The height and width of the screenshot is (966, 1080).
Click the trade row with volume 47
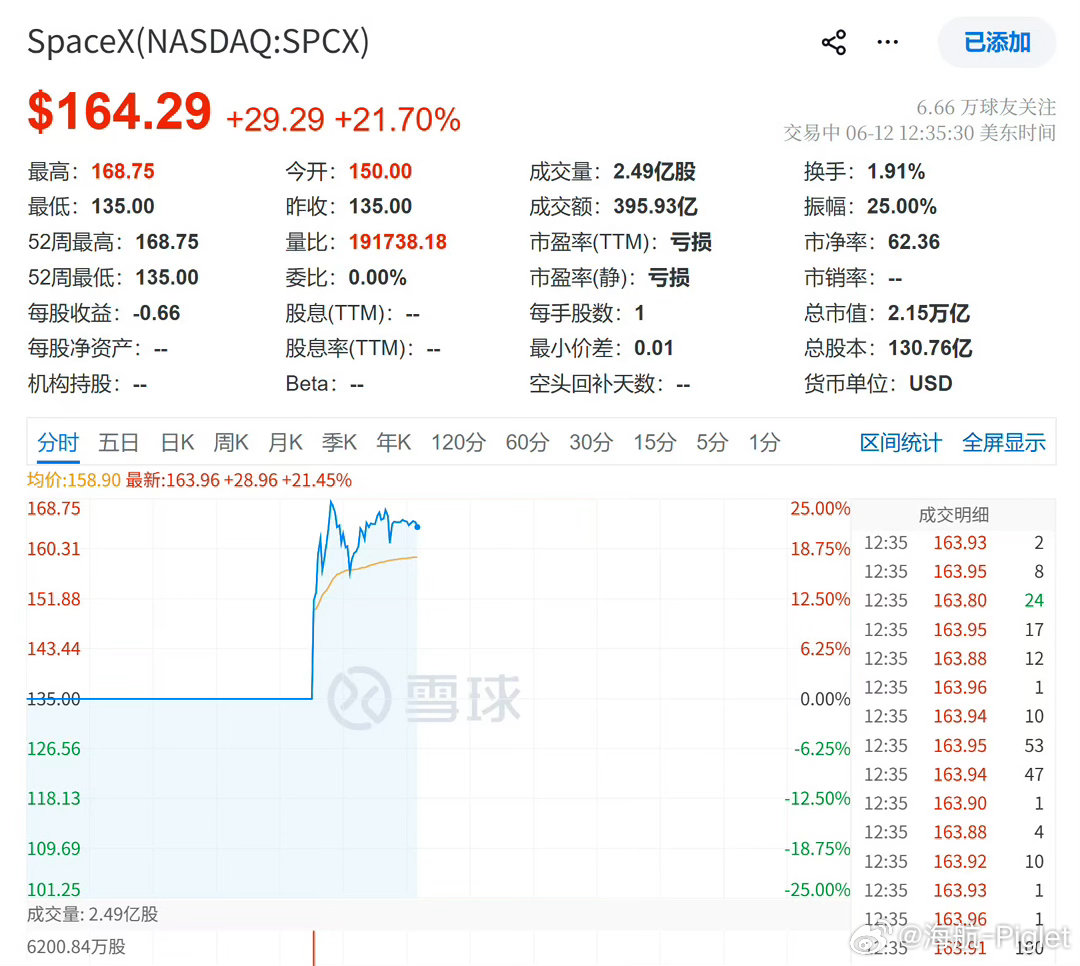954,774
